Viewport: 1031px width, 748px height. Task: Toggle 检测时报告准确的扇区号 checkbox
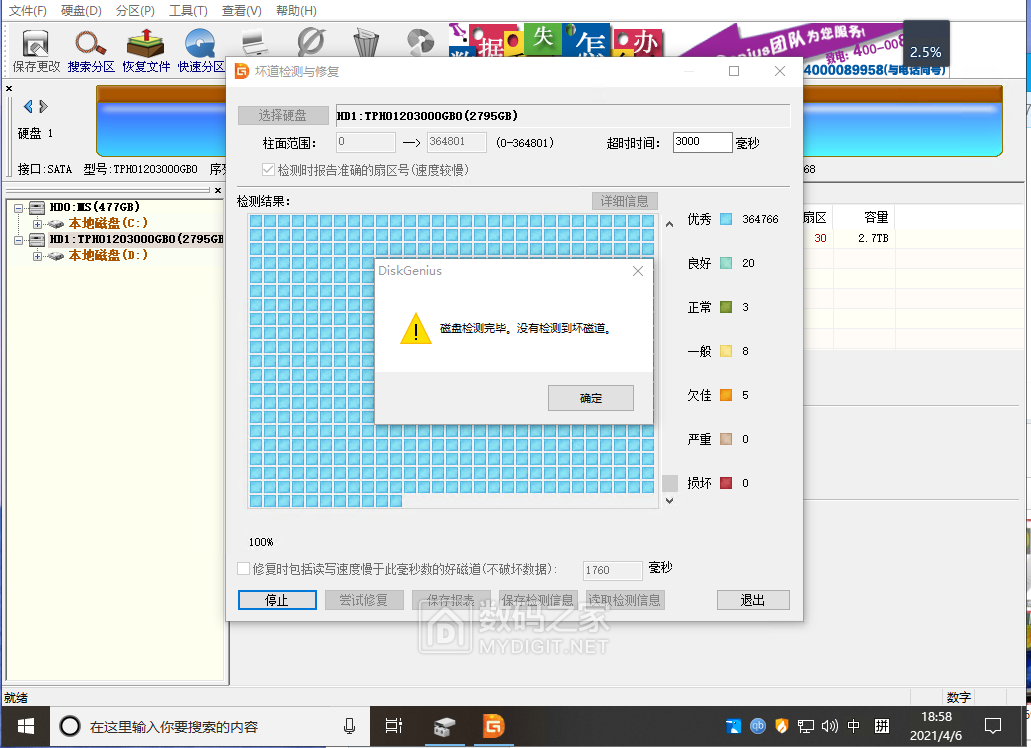(x=268, y=170)
